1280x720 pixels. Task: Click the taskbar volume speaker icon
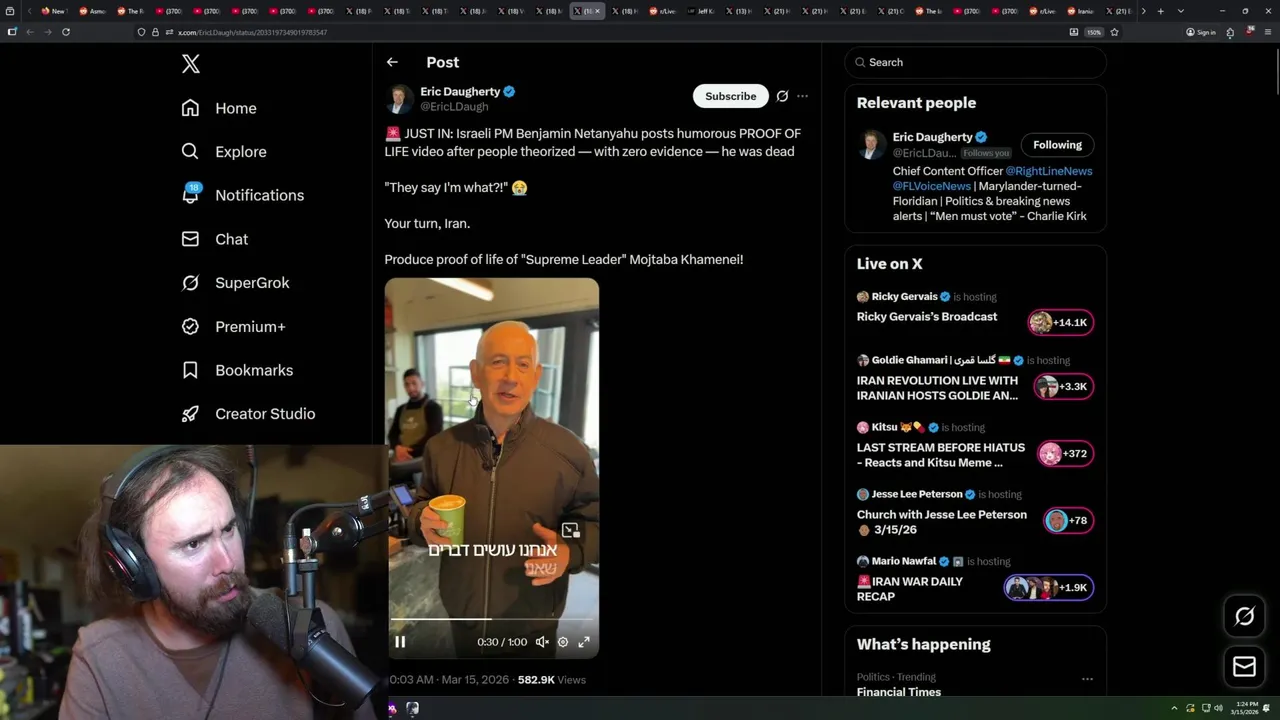pos(1218,708)
